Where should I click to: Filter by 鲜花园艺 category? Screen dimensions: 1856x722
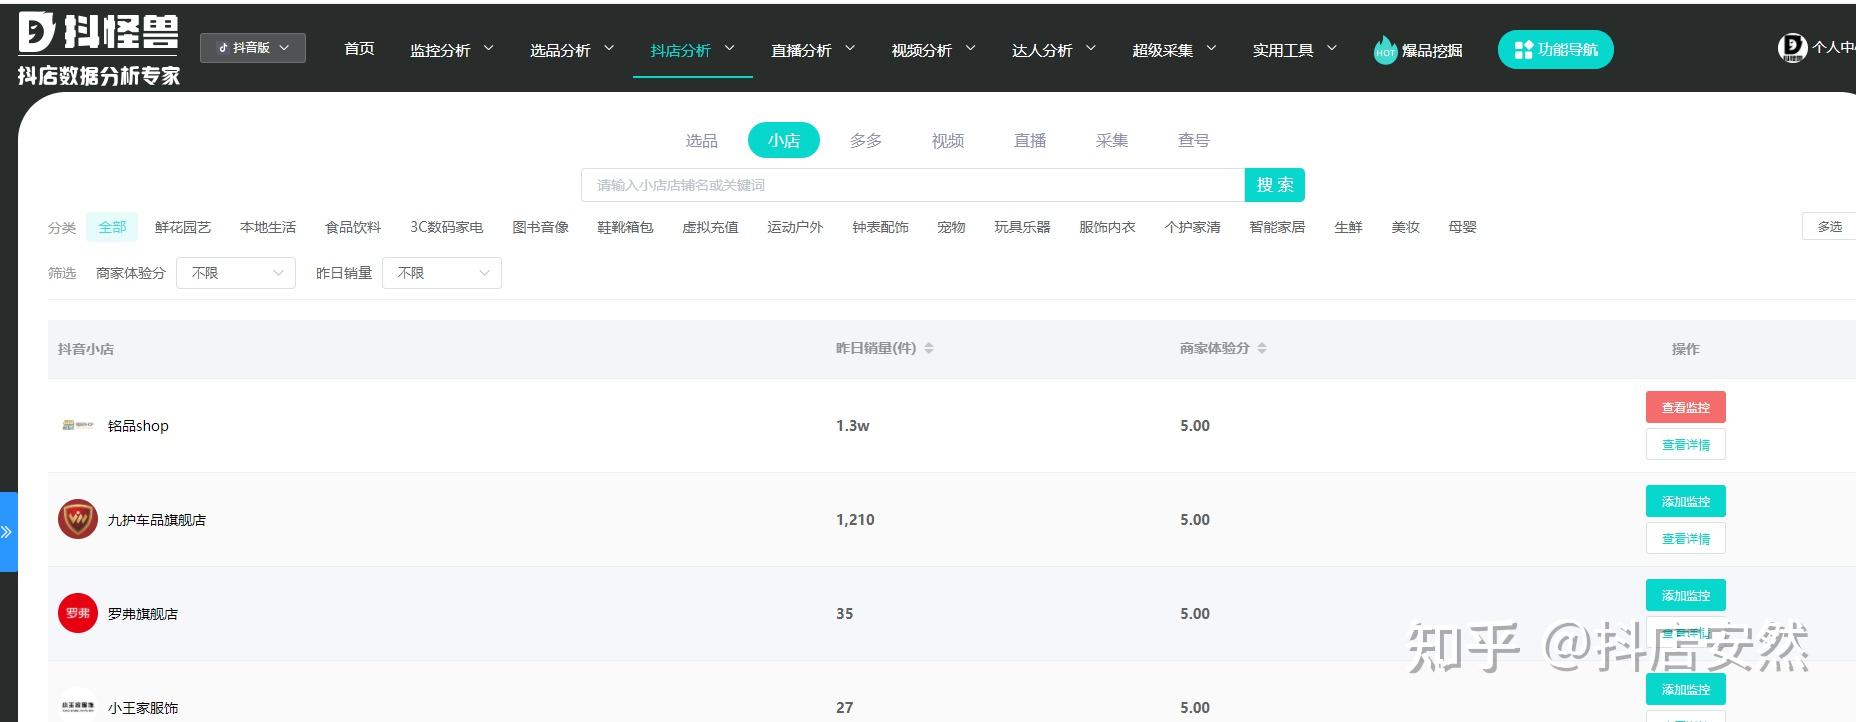tap(183, 227)
